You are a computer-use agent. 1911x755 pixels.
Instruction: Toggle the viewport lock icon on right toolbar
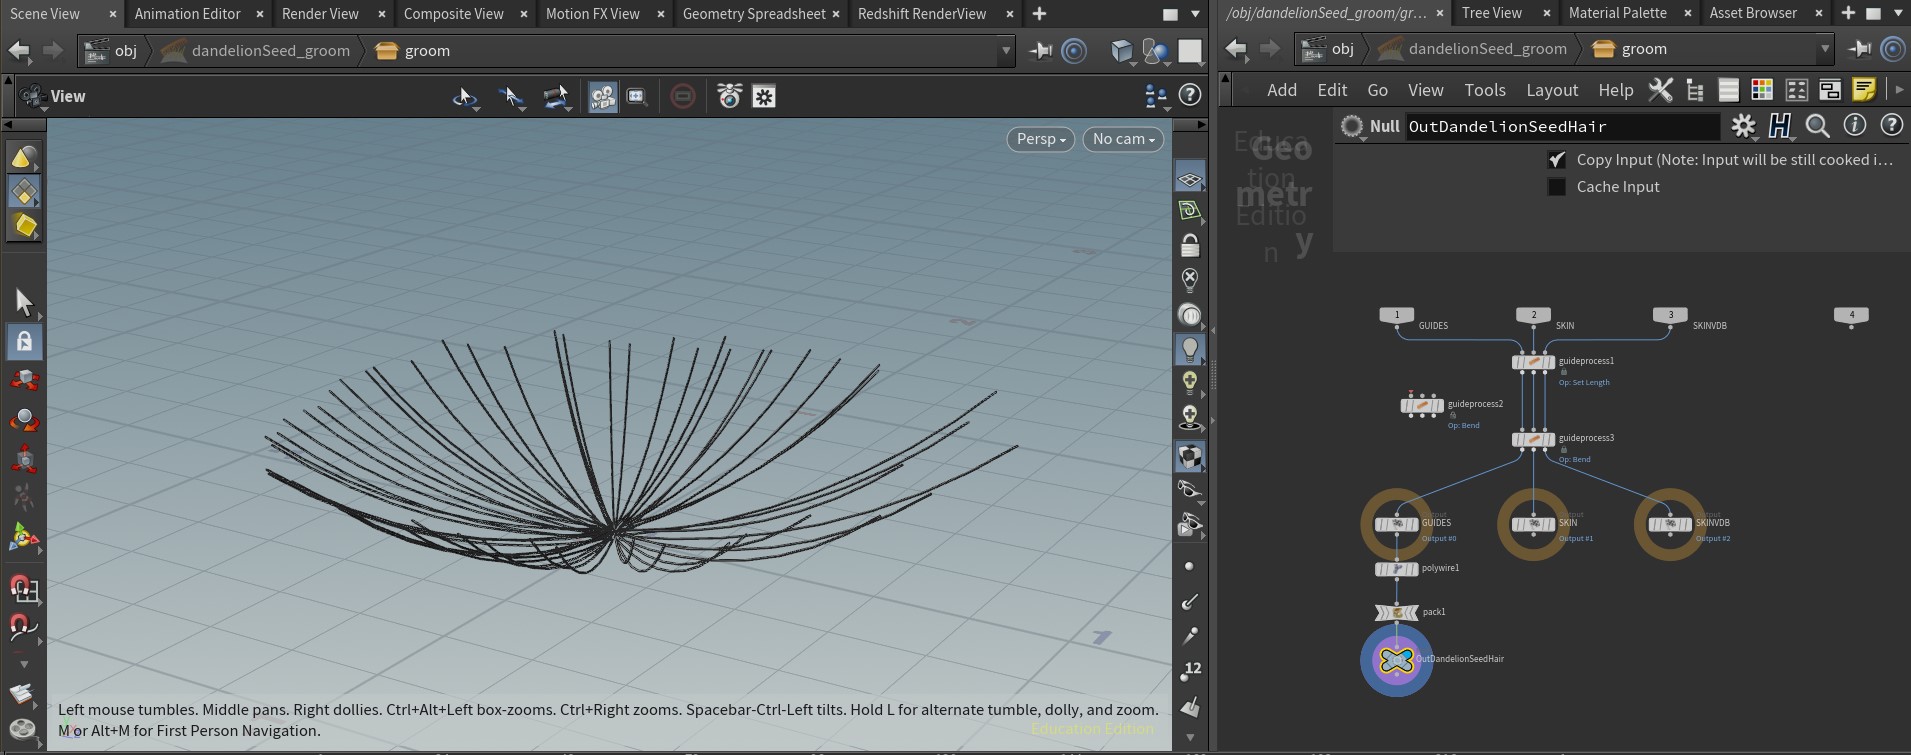pyautogui.click(x=1189, y=245)
